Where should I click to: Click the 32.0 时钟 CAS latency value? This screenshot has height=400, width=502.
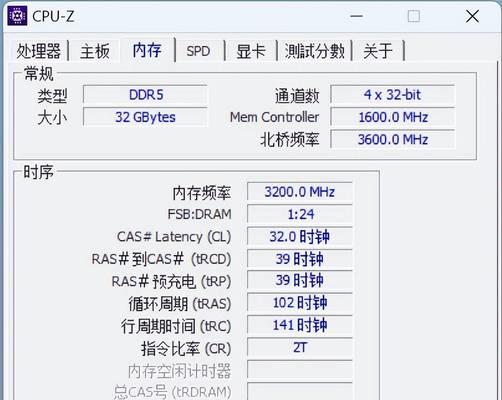[300, 236]
